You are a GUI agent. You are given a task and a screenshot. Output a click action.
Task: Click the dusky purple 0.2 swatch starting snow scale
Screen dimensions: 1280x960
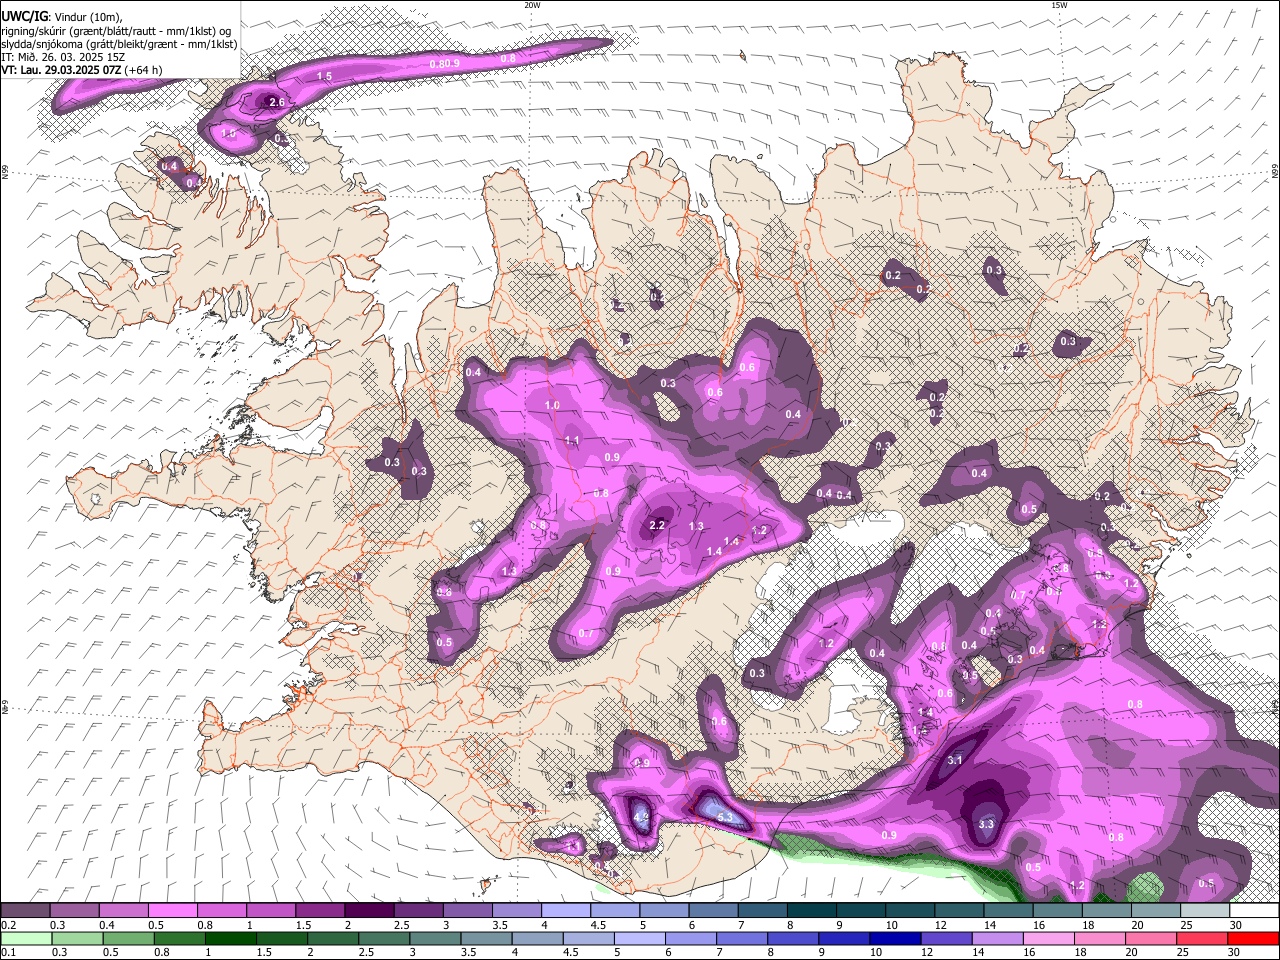click(x=26, y=910)
